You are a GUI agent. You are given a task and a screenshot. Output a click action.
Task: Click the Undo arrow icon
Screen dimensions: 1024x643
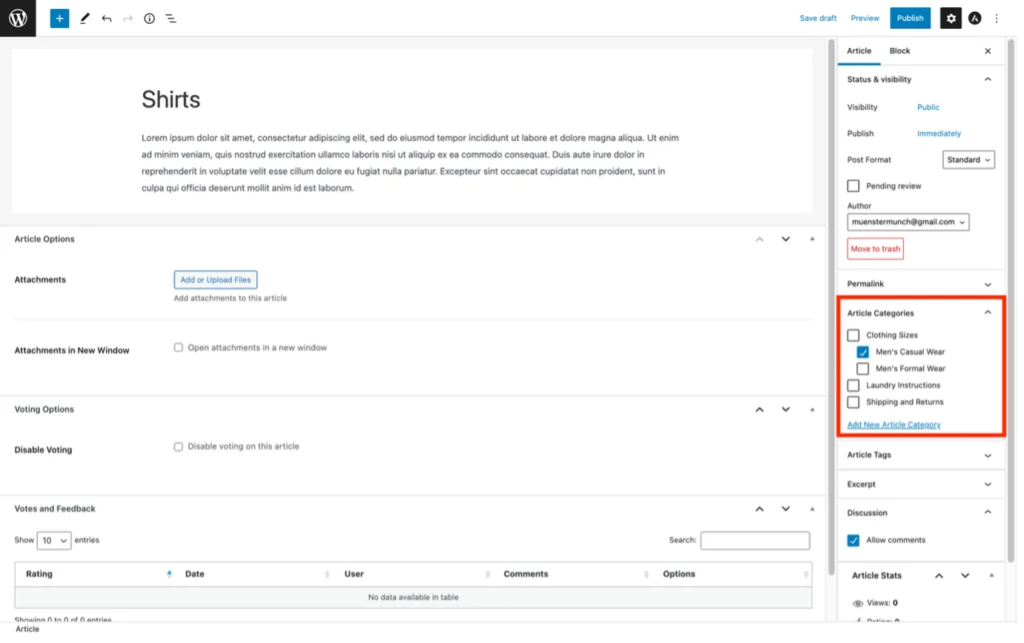(106, 18)
